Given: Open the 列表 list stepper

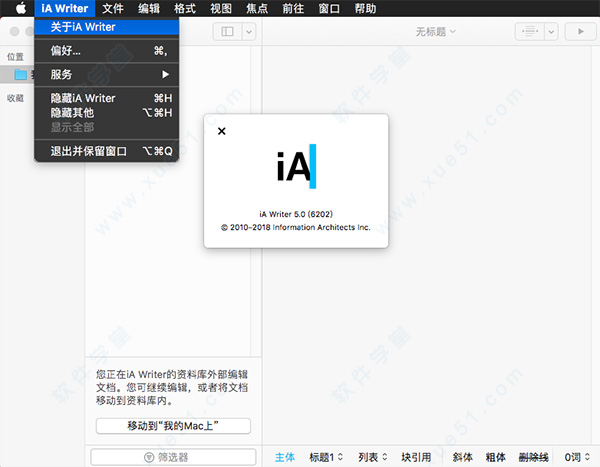Looking at the screenshot, I should coord(372,457).
